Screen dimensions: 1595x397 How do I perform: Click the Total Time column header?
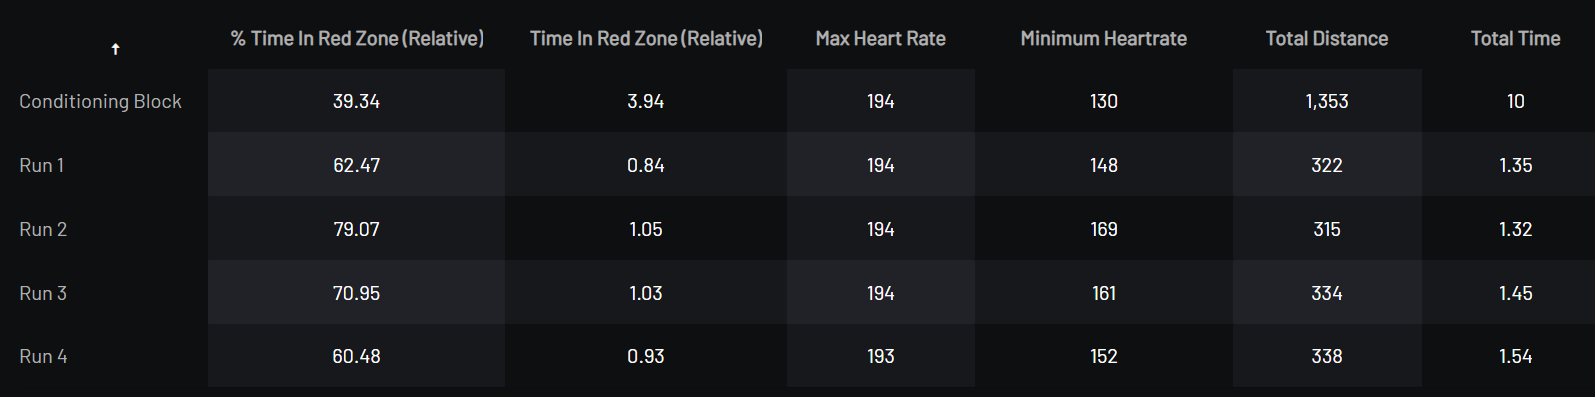[1515, 39]
